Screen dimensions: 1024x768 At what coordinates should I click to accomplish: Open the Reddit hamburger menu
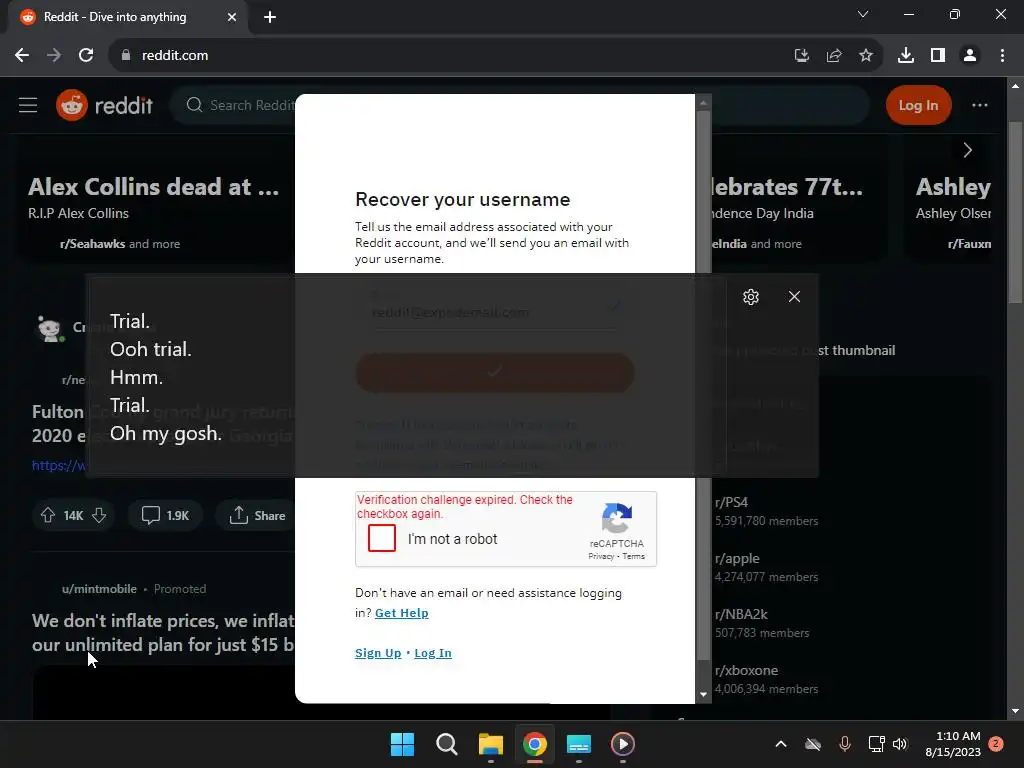[28, 105]
